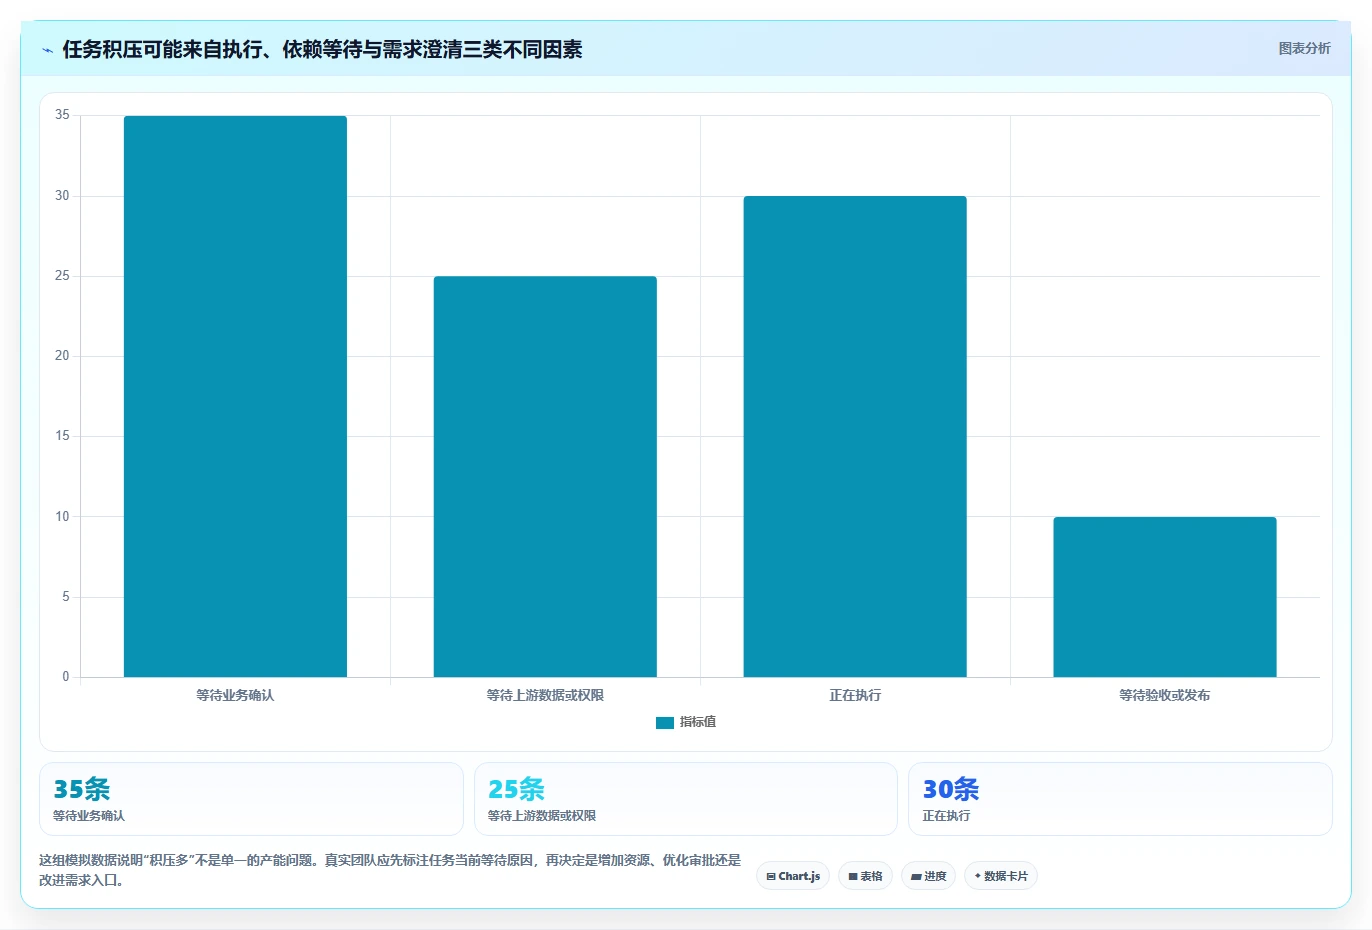Click the 指标值 legend label
This screenshot has height=930, width=1372.
[698, 722]
